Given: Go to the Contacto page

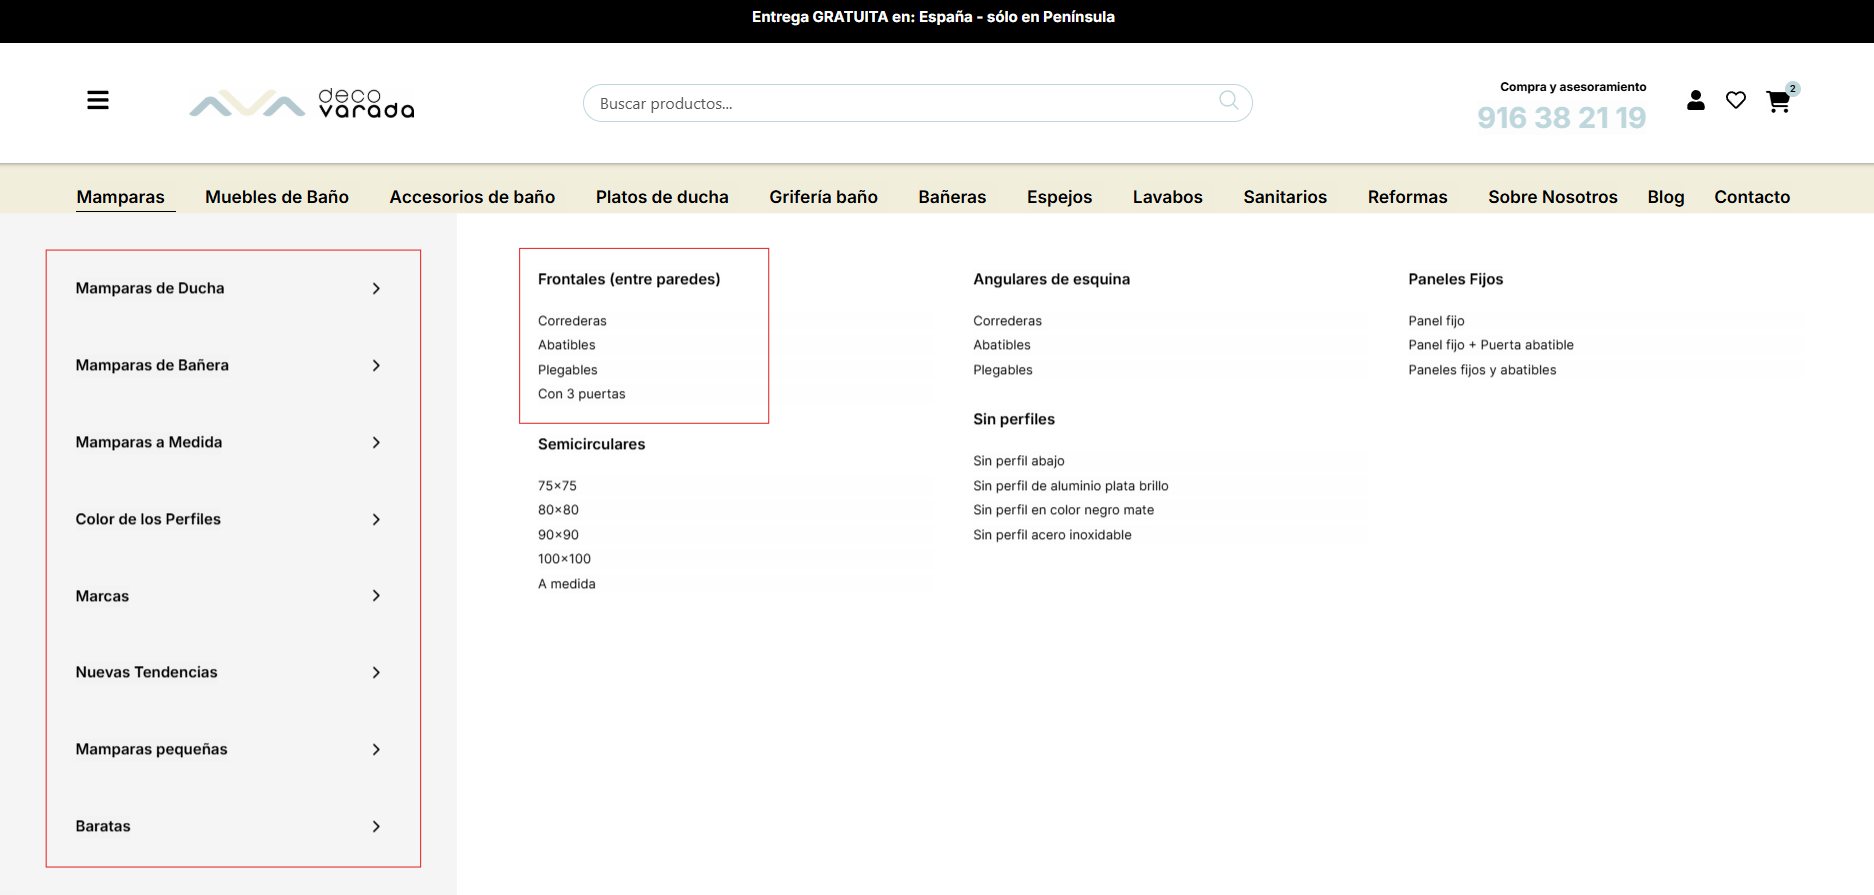Looking at the screenshot, I should [x=1752, y=197].
